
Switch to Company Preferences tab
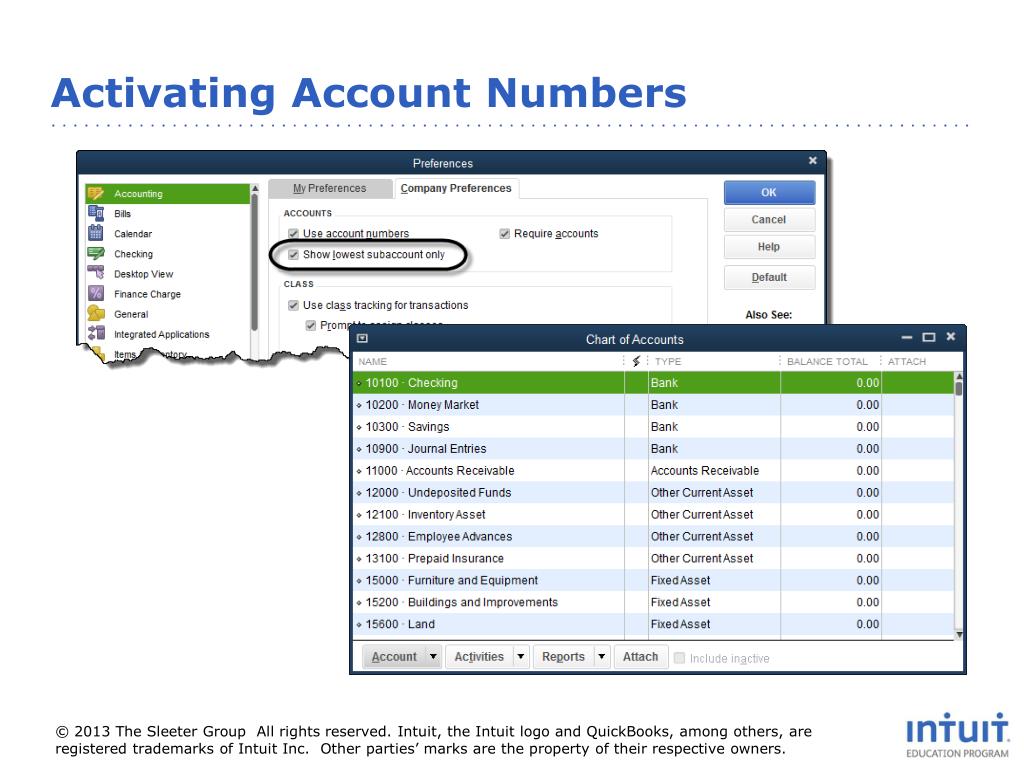click(x=456, y=188)
